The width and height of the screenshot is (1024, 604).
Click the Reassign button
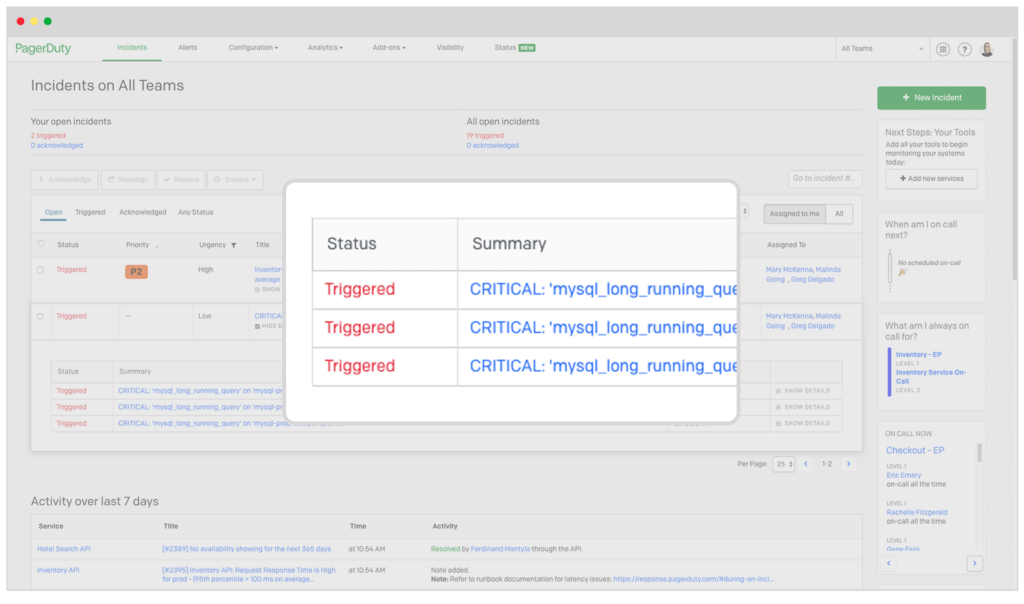(128, 180)
